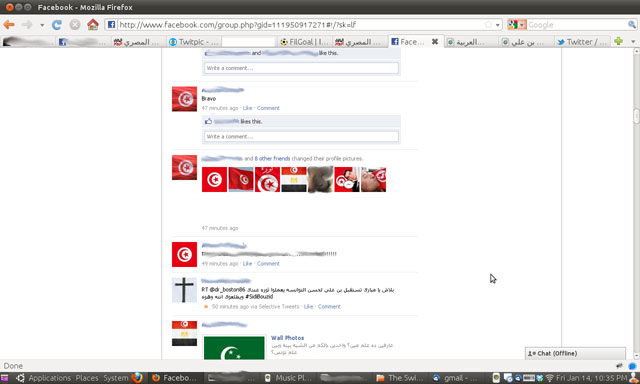Go to the Firefox home page icon
The width and height of the screenshot is (640, 384).
[93, 24]
